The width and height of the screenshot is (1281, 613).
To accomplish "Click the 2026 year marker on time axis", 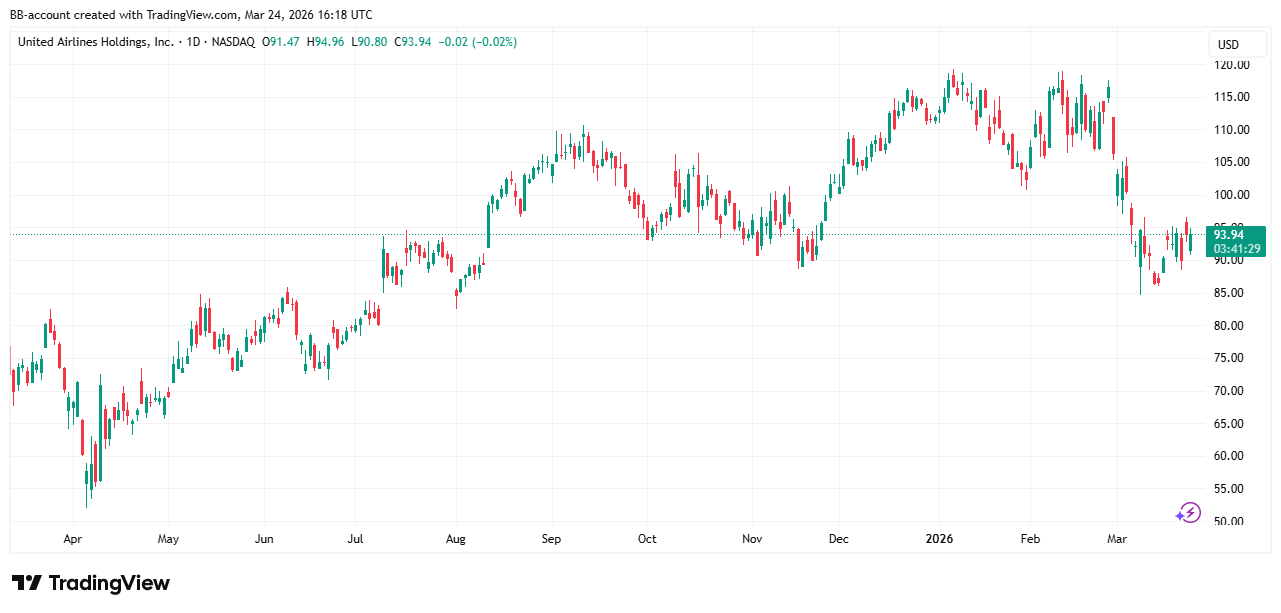I will (x=939, y=539).
